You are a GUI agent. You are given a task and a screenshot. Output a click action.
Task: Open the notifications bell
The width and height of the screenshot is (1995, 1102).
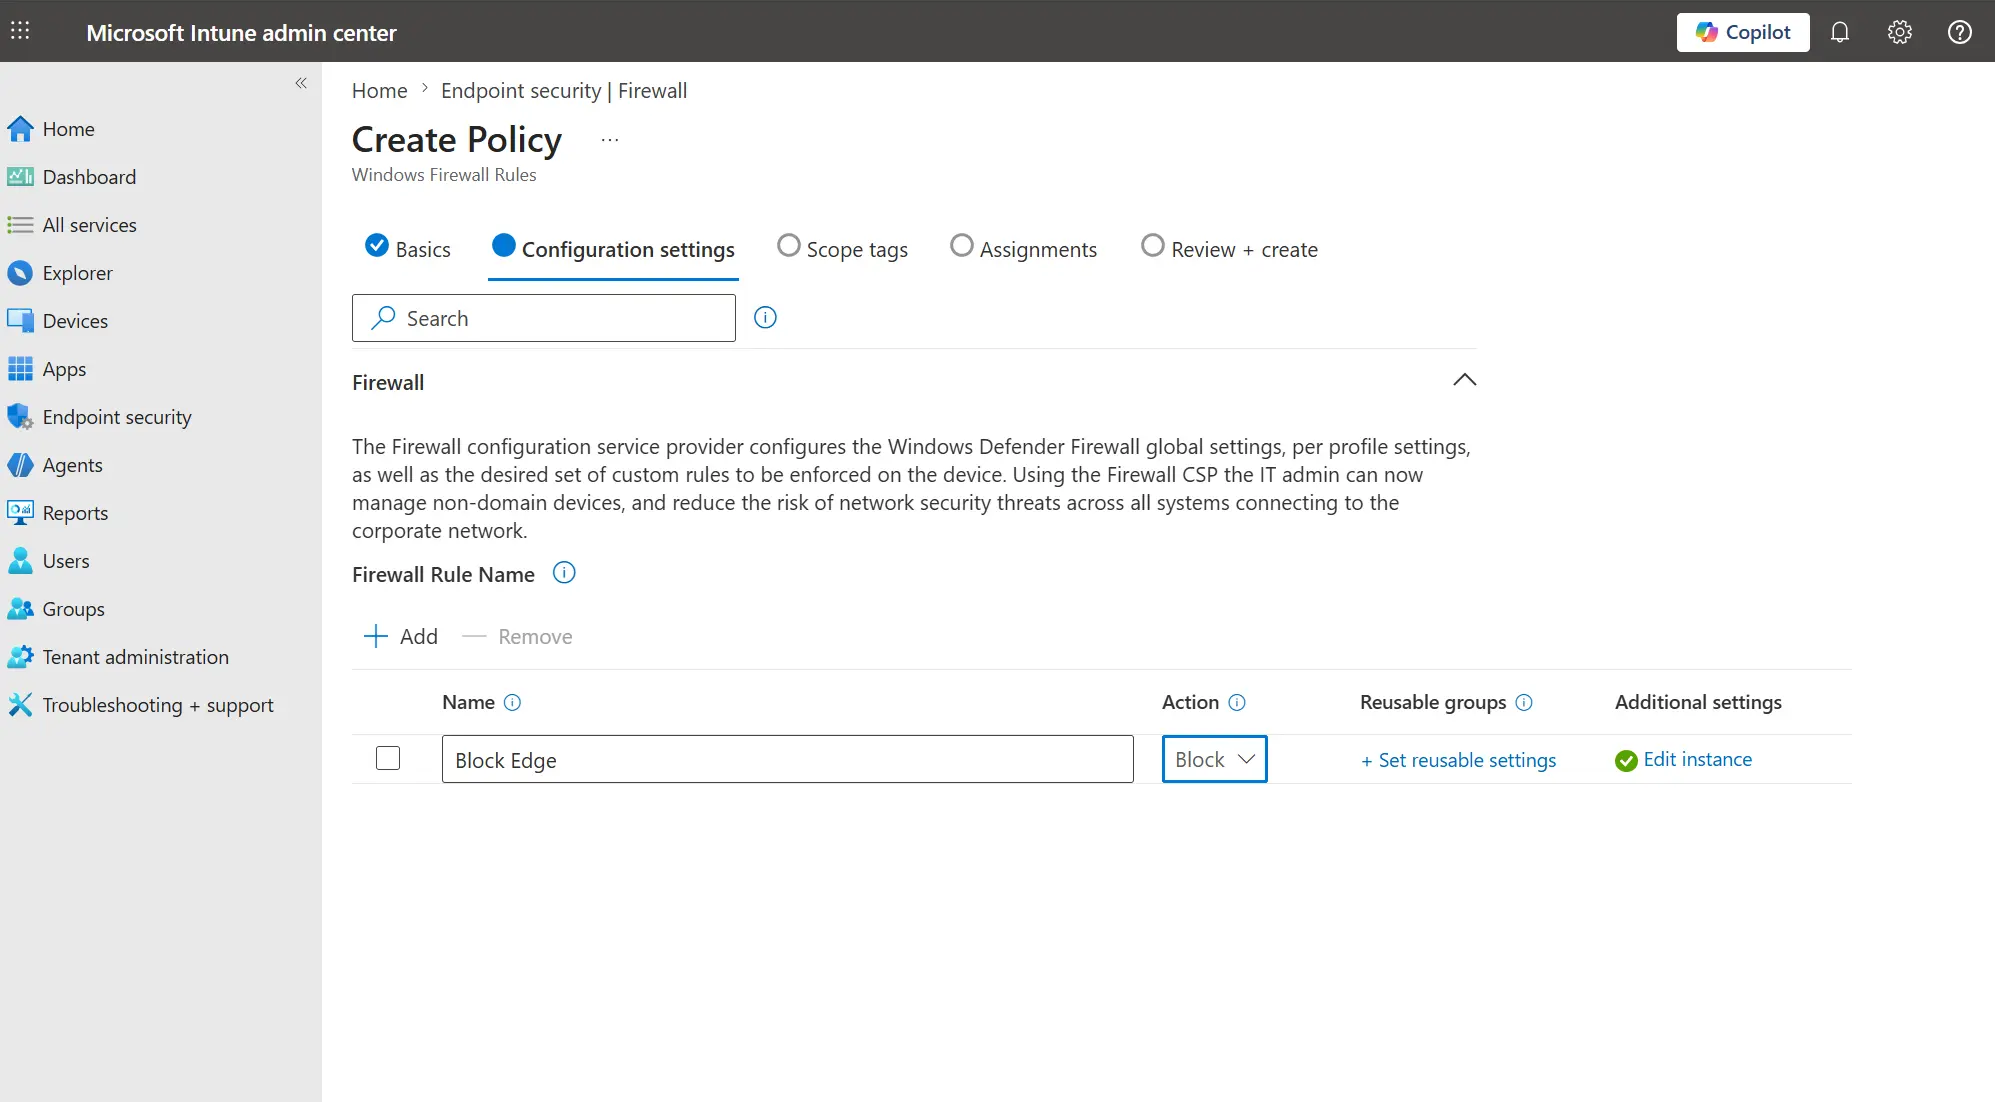click(x=1840, y=32)
